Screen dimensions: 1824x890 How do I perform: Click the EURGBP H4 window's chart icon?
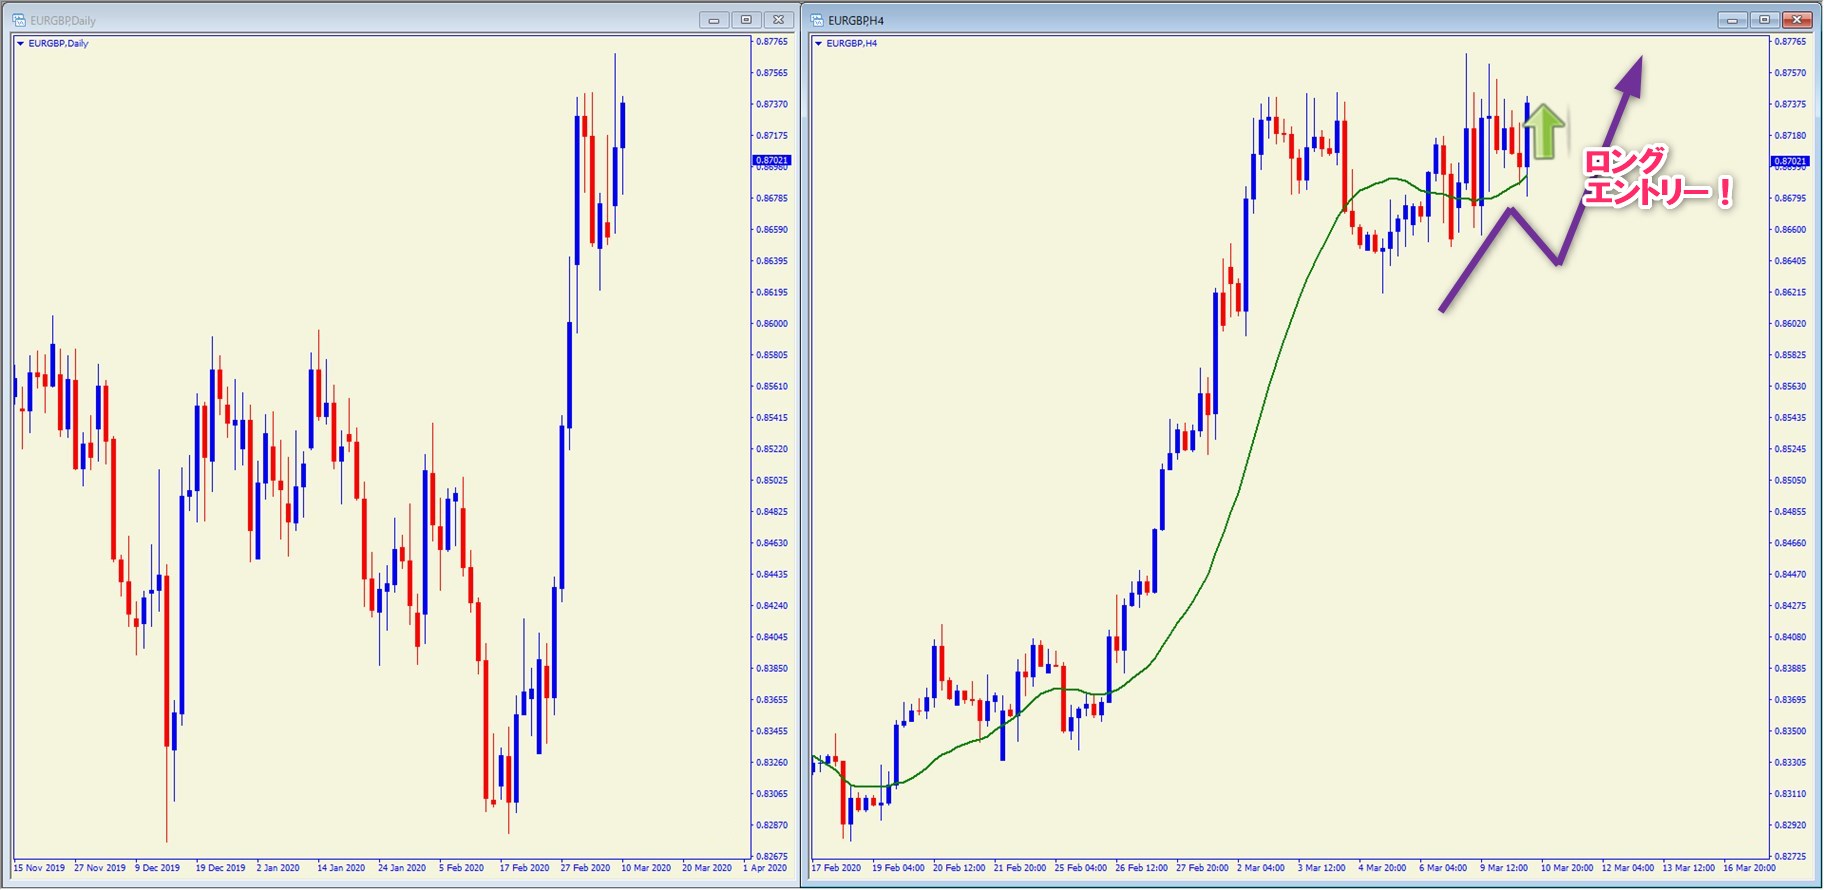pyautogui.click(x=817, y=20)
